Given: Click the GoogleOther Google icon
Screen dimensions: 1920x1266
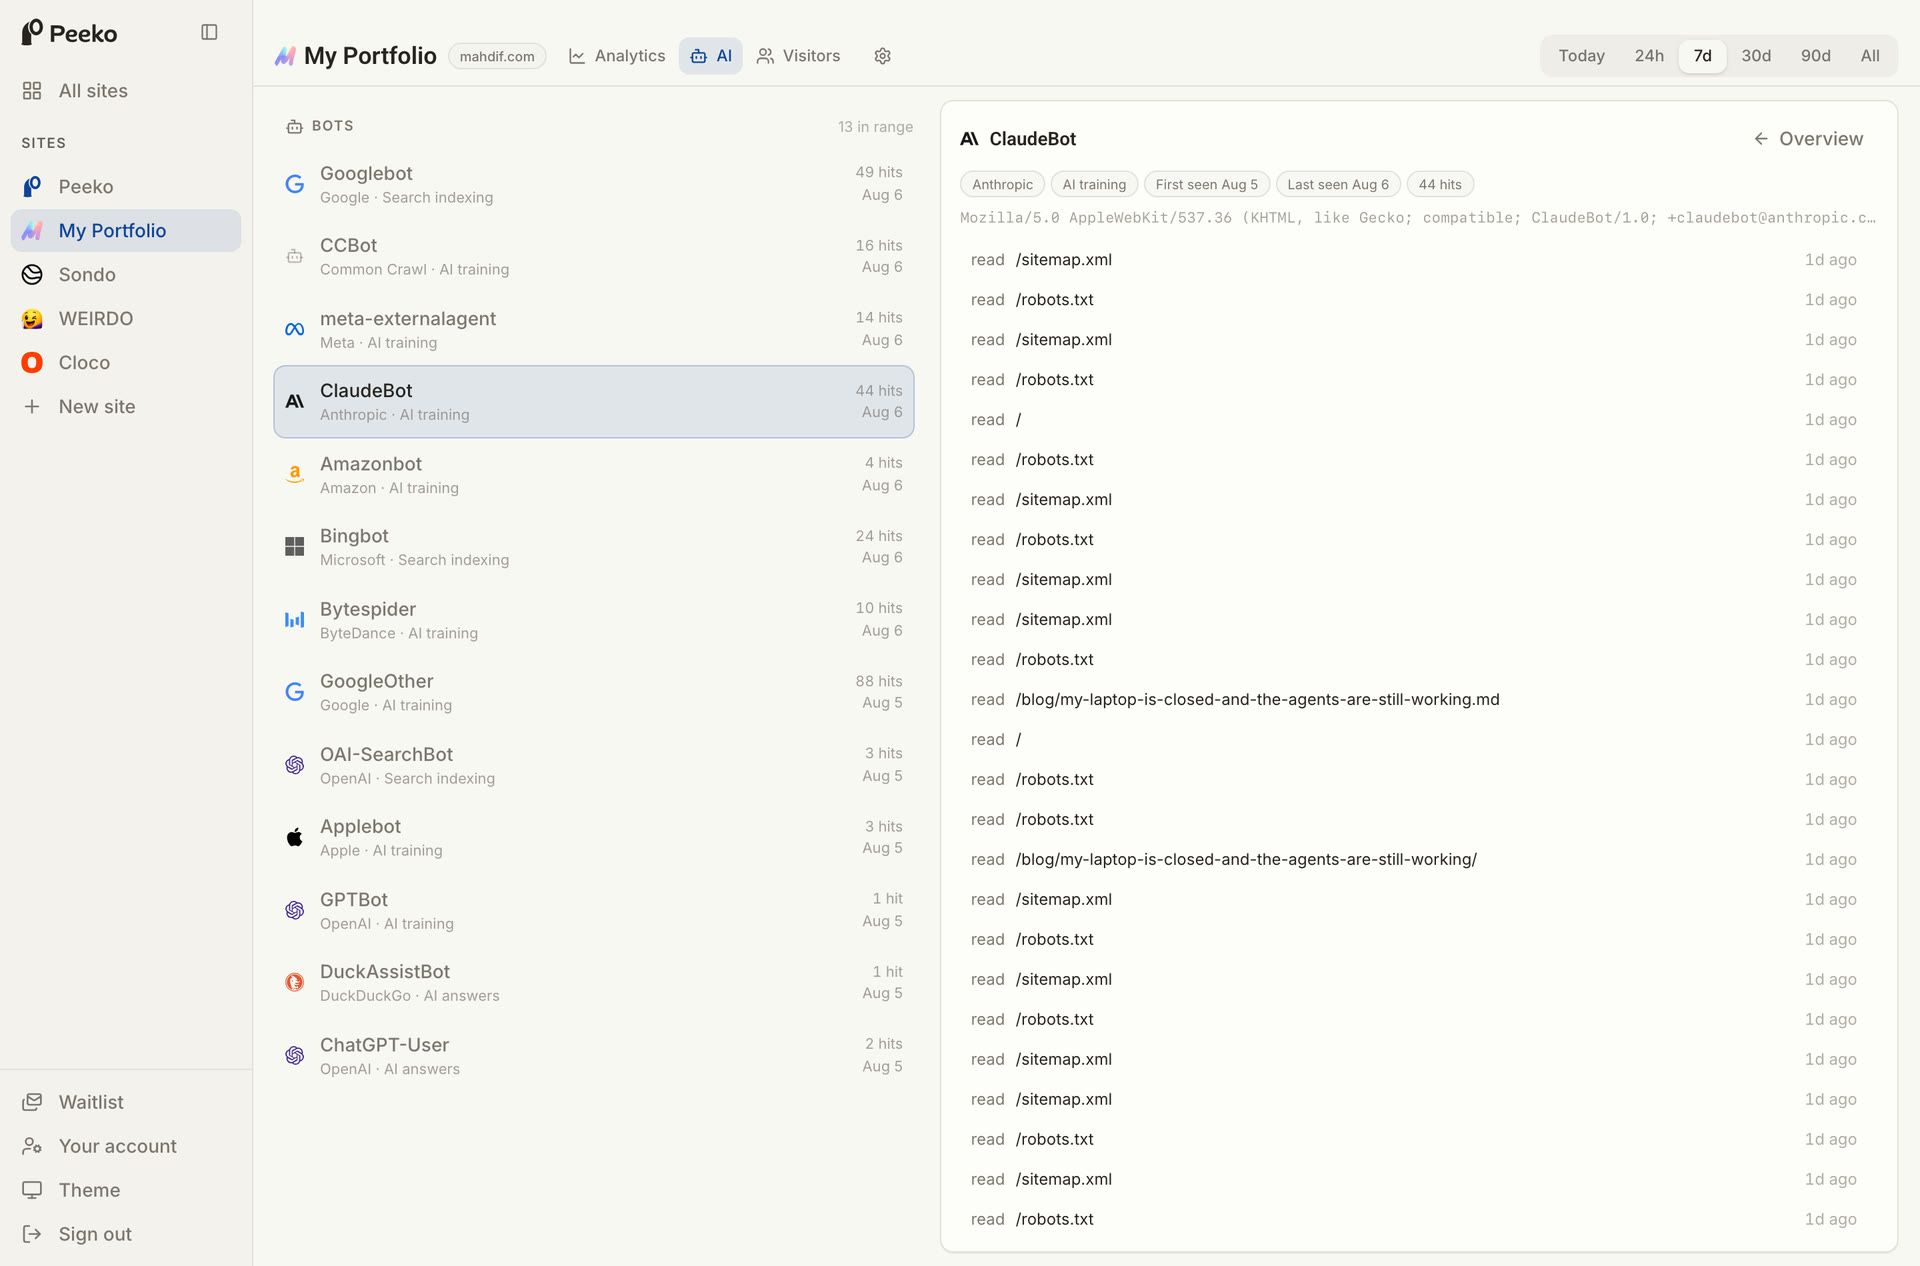Looking at the screenshot, I should point(294,692).
